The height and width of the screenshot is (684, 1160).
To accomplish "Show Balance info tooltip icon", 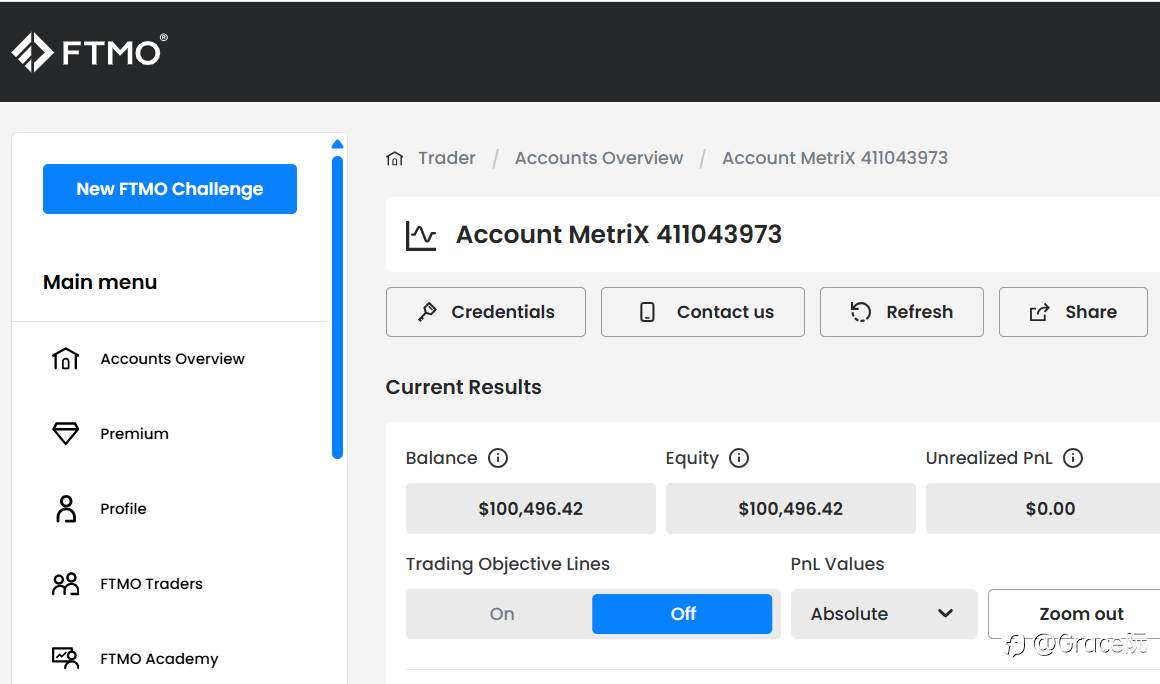I will [498, 458].
